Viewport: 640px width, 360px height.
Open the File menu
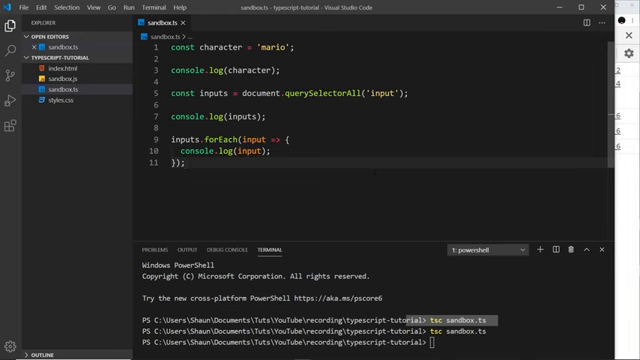tap(24, 7)
